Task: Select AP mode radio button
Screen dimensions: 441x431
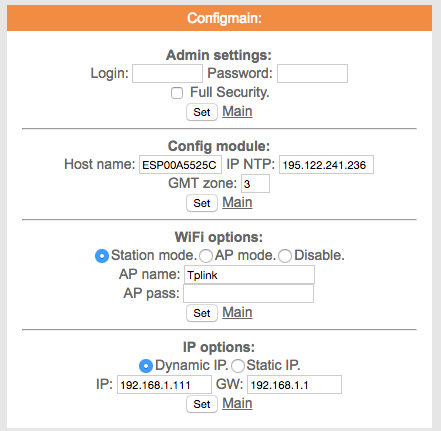Action: (x=206, y=256)
